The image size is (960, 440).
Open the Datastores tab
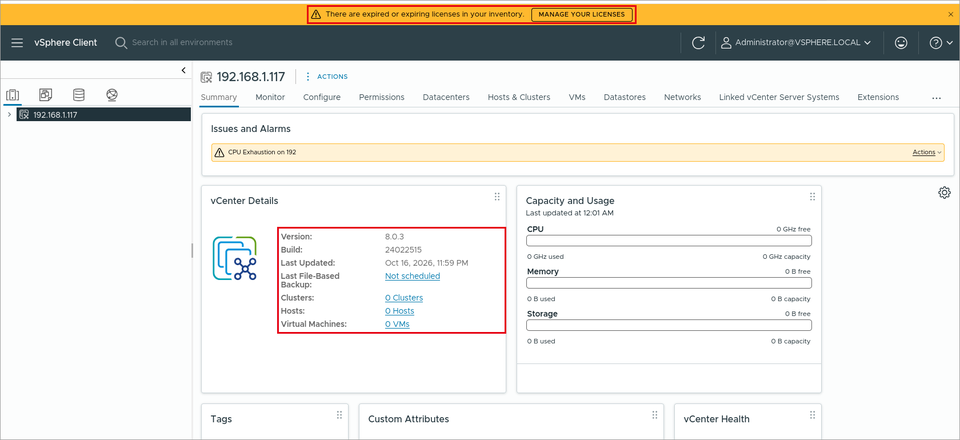[x=624, y=97]
